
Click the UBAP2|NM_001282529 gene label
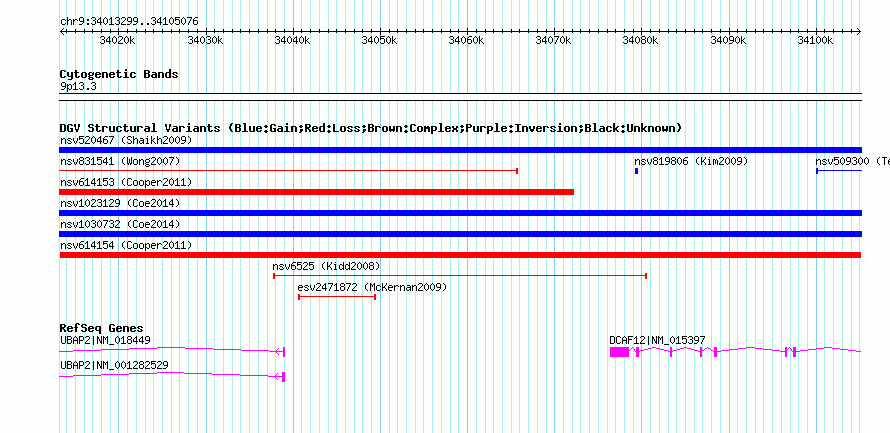114,364
